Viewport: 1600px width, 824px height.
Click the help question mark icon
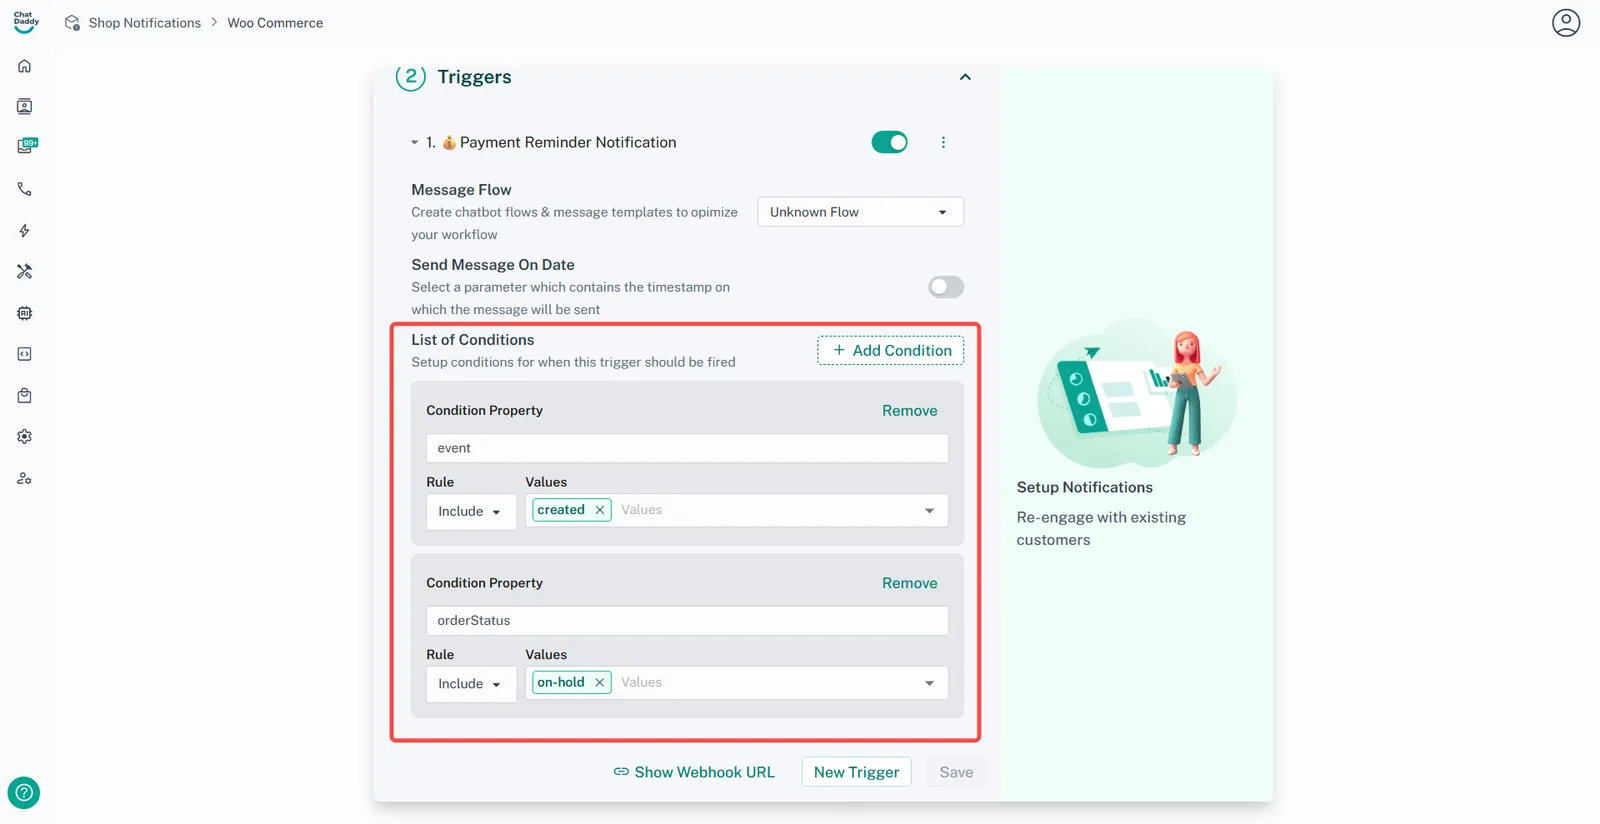pos(24,793)
